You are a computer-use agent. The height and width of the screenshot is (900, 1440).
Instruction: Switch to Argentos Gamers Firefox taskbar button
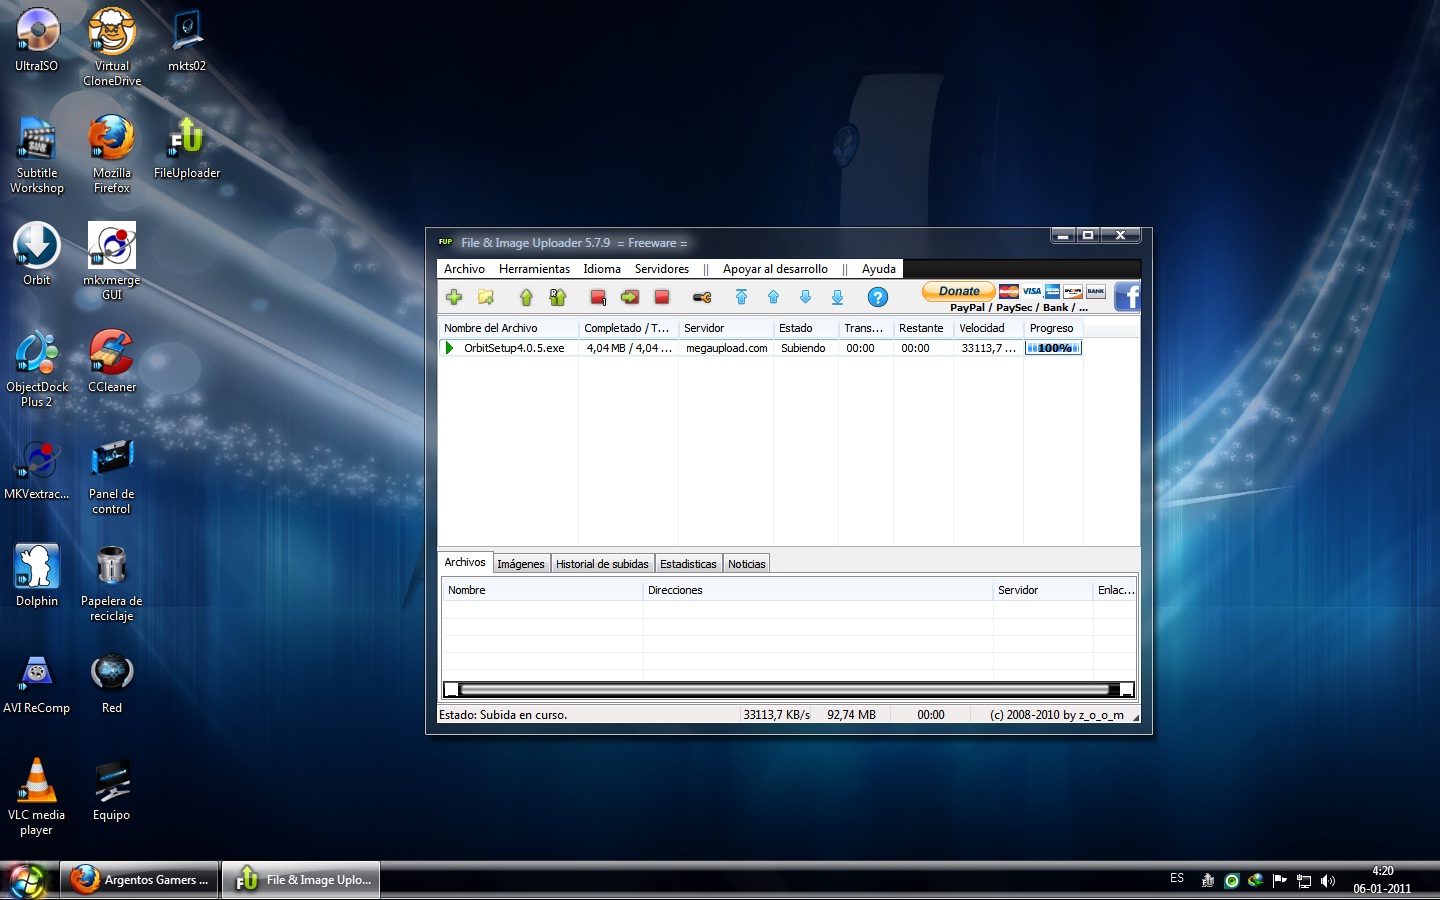(x=140, y=880)
